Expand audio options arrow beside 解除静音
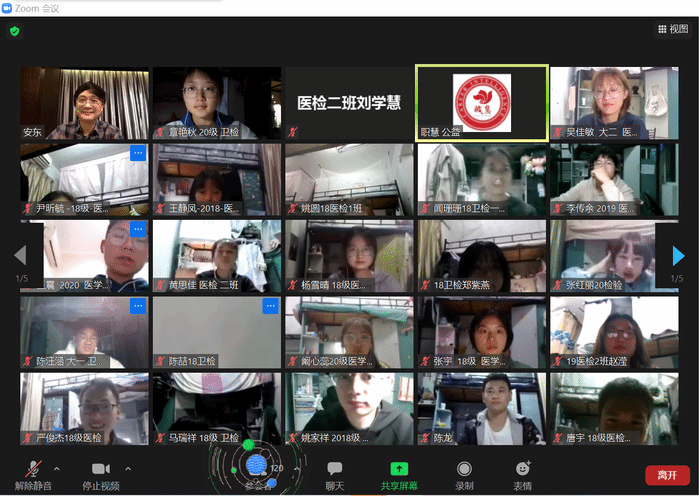699x496 pixels. [x=56, y=468]
